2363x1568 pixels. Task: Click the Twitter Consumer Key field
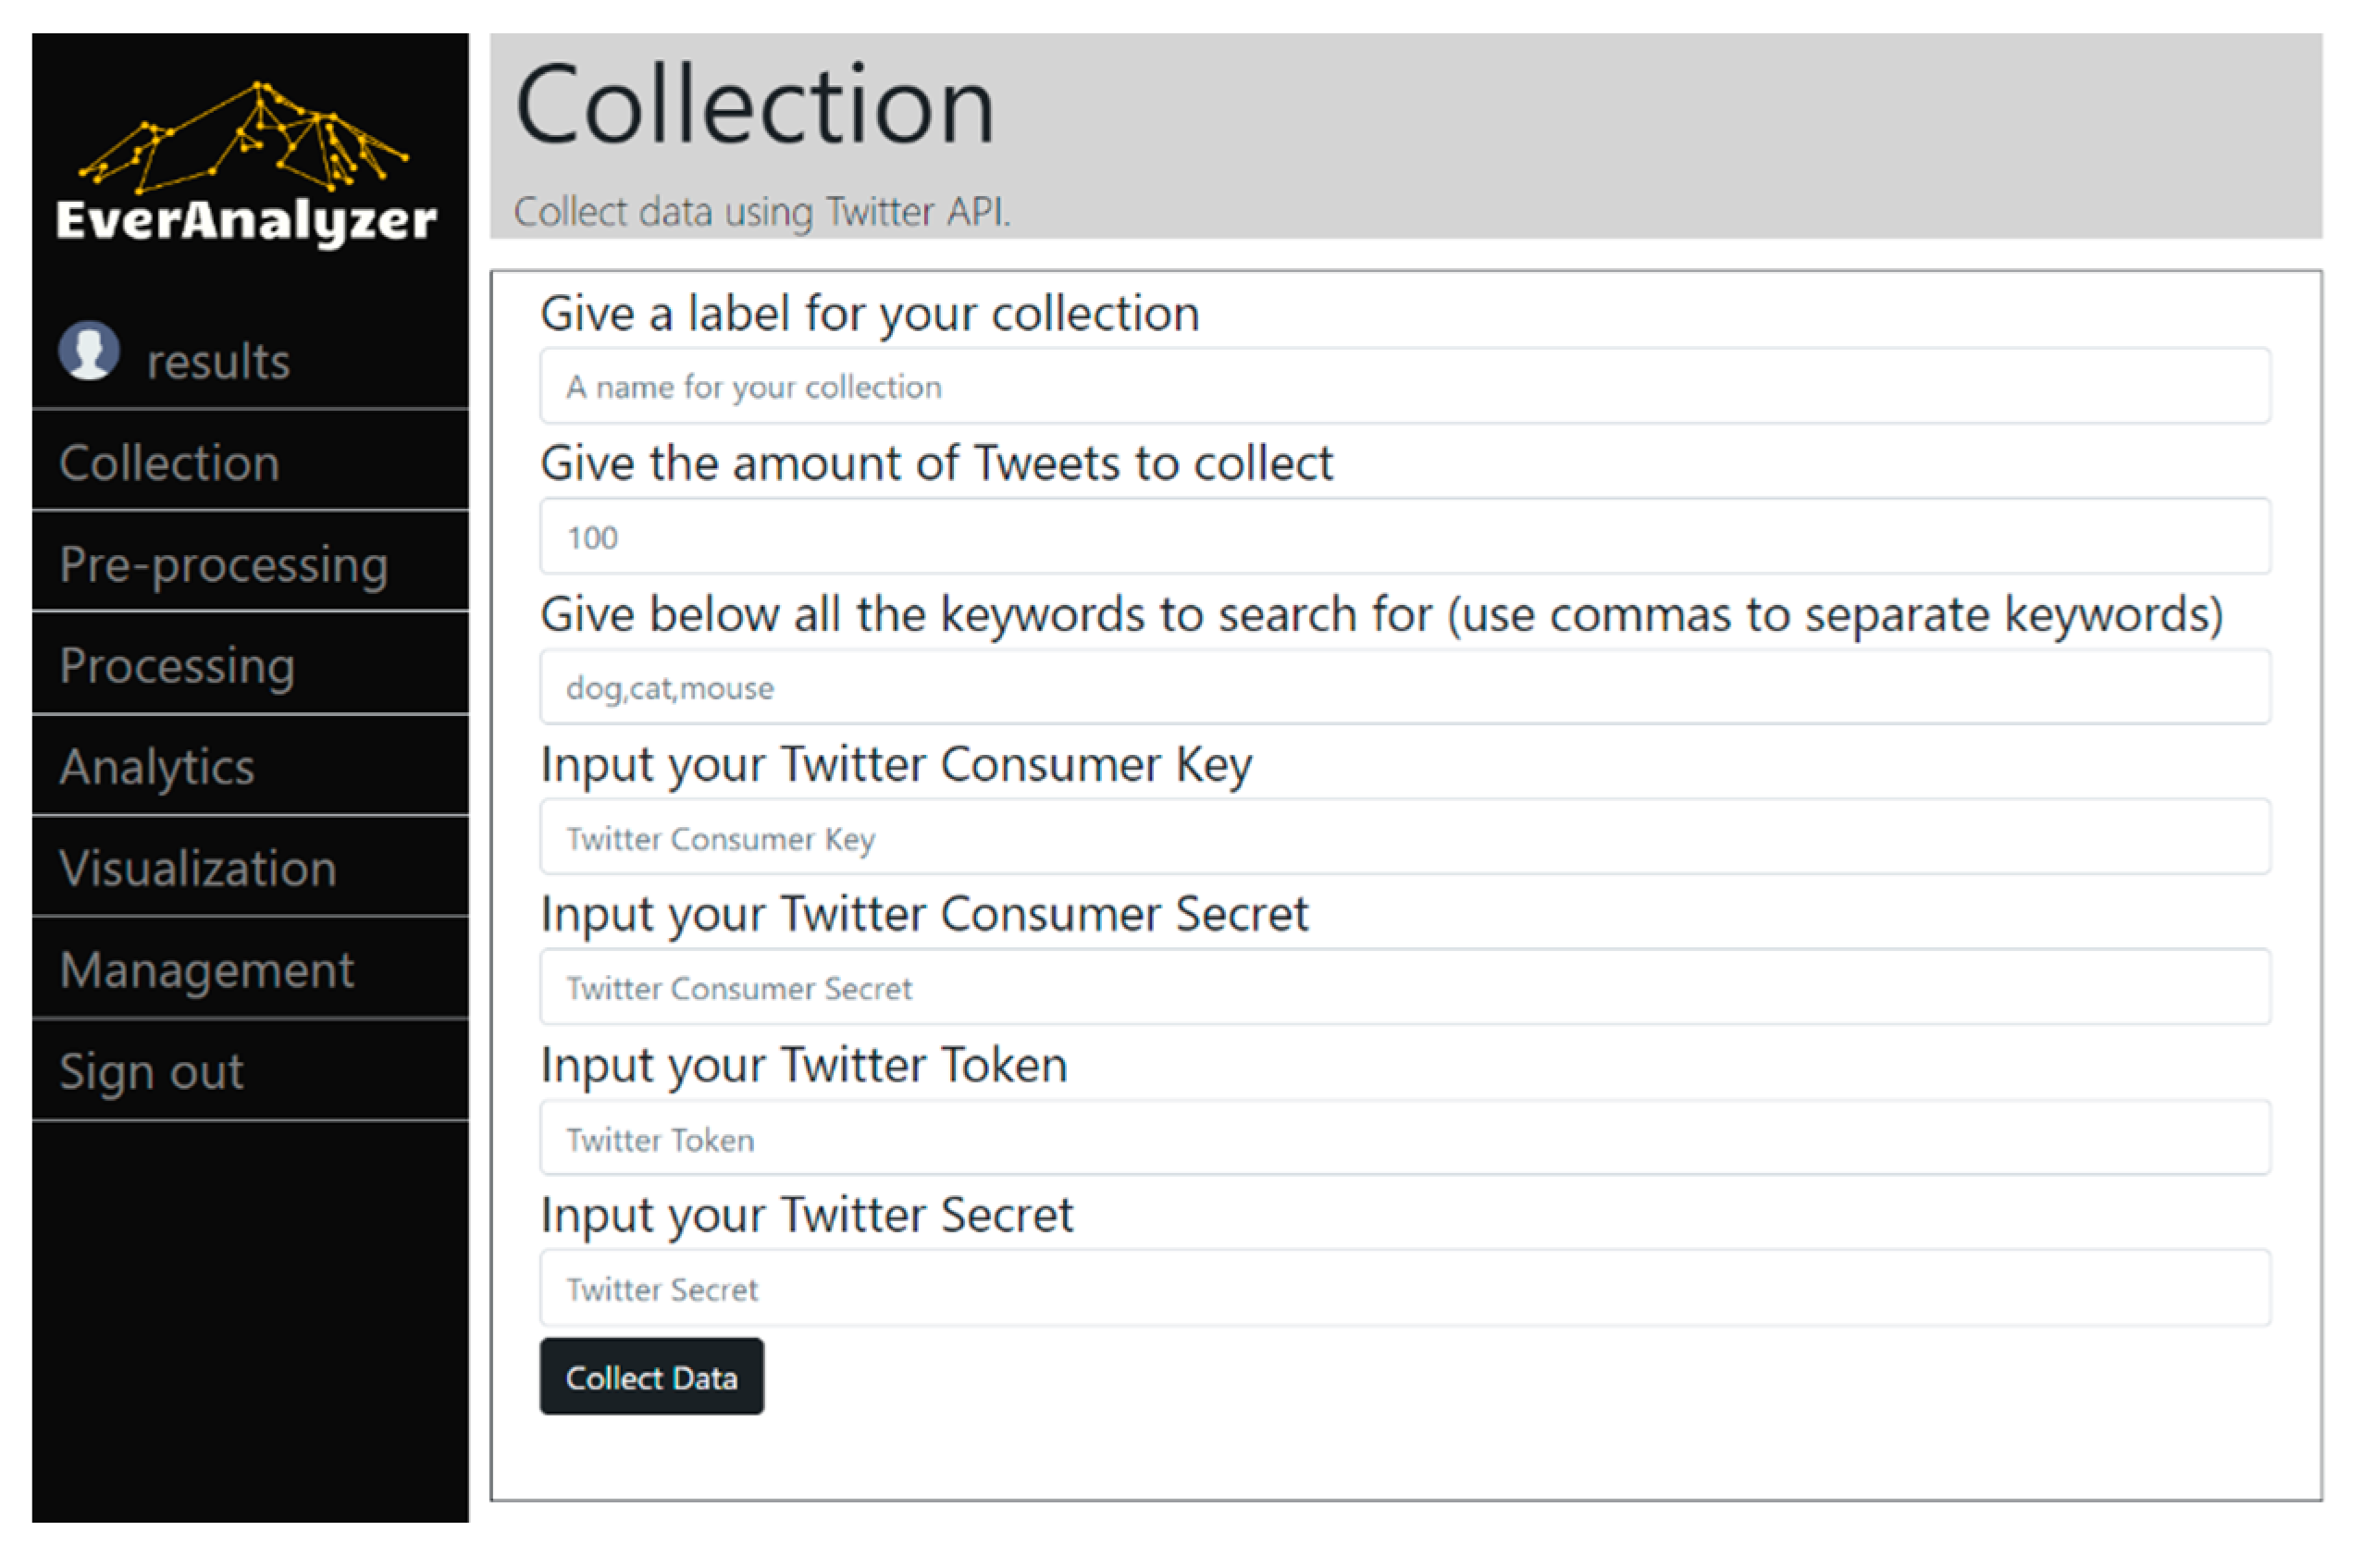coord(1404,838)
